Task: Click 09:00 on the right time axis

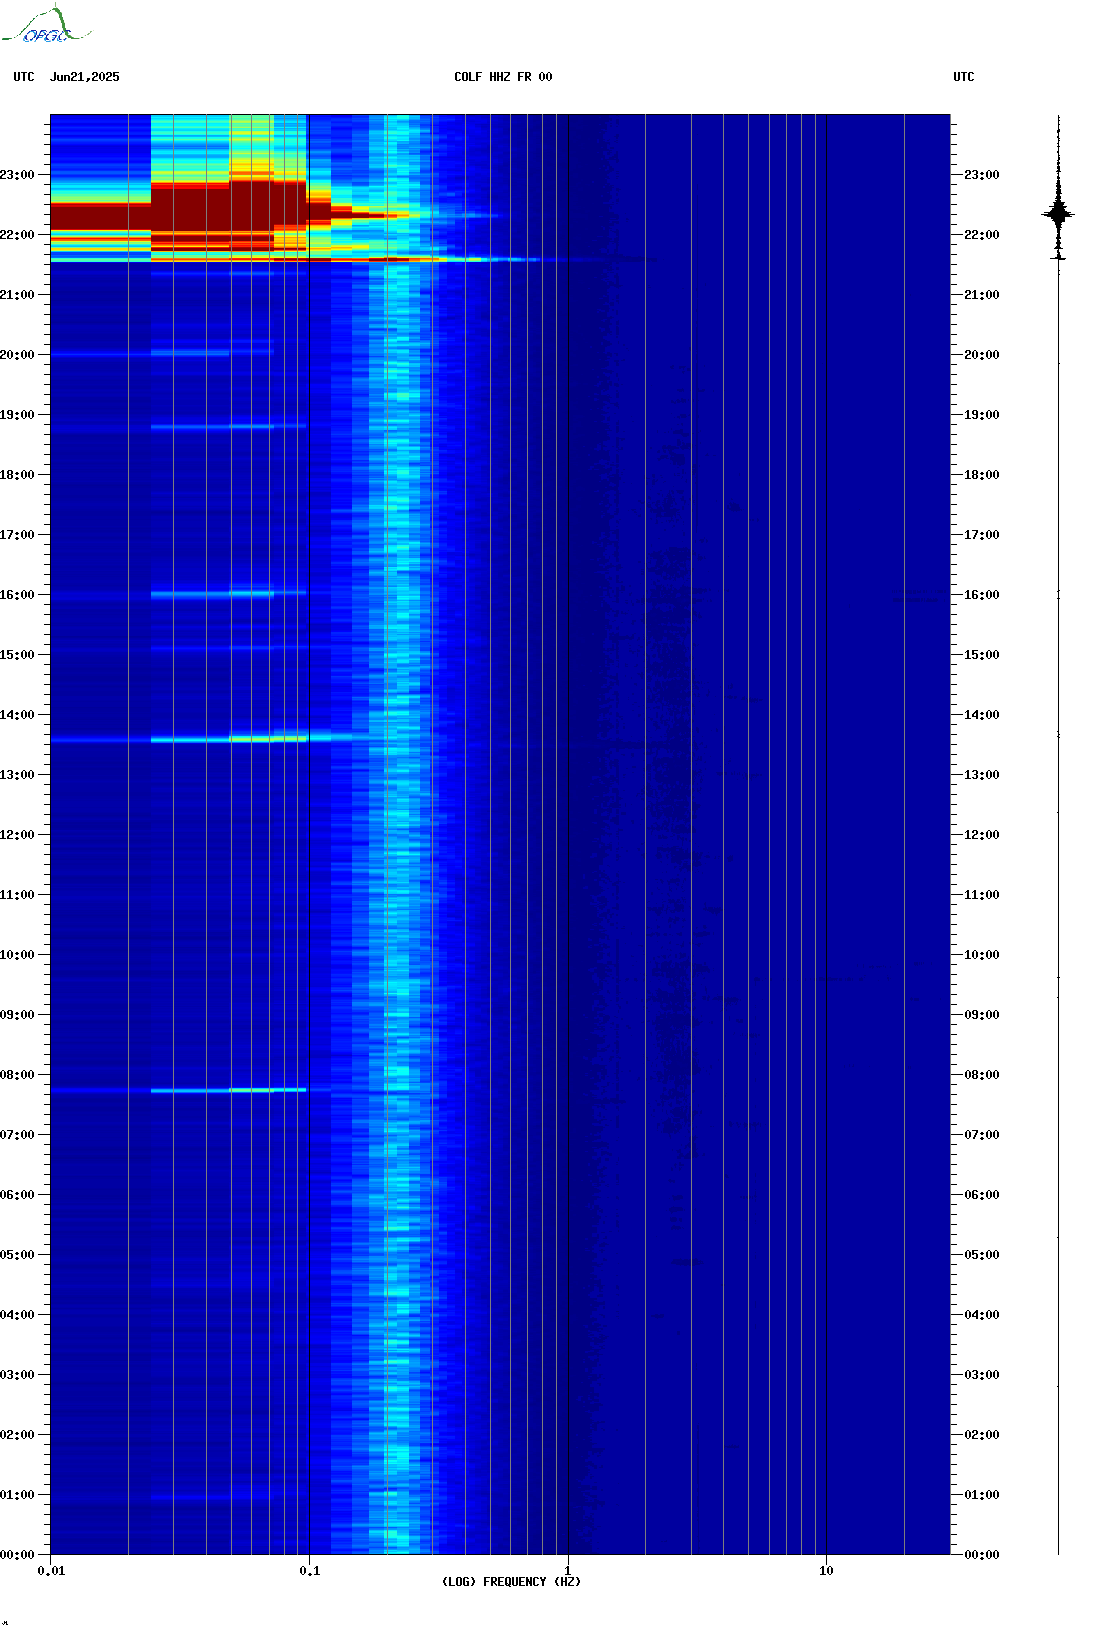Action: click(x=981, y=1015)
